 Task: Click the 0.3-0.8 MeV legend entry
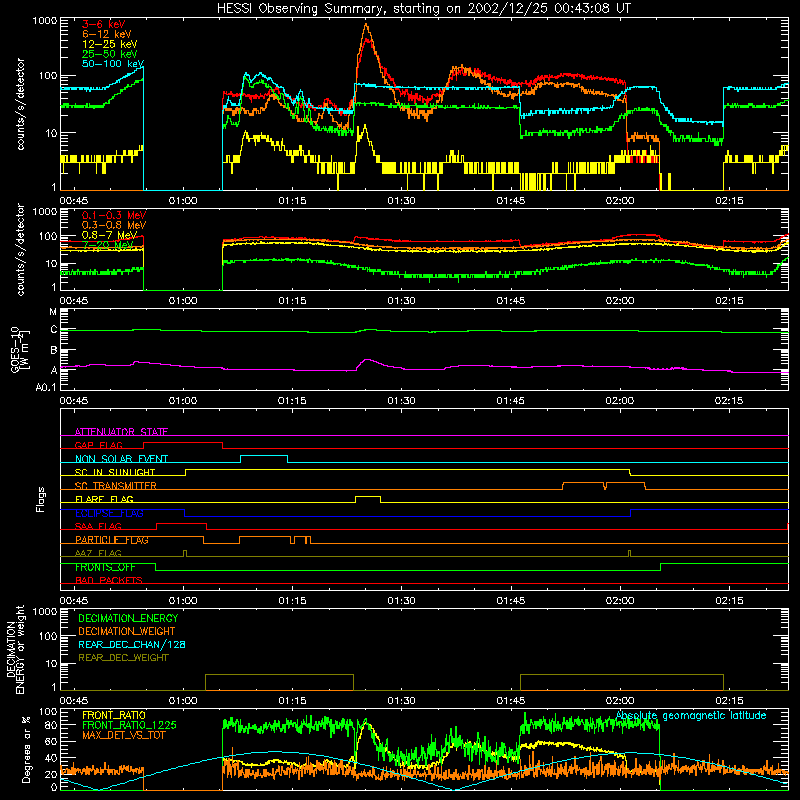tap(114, 225)
